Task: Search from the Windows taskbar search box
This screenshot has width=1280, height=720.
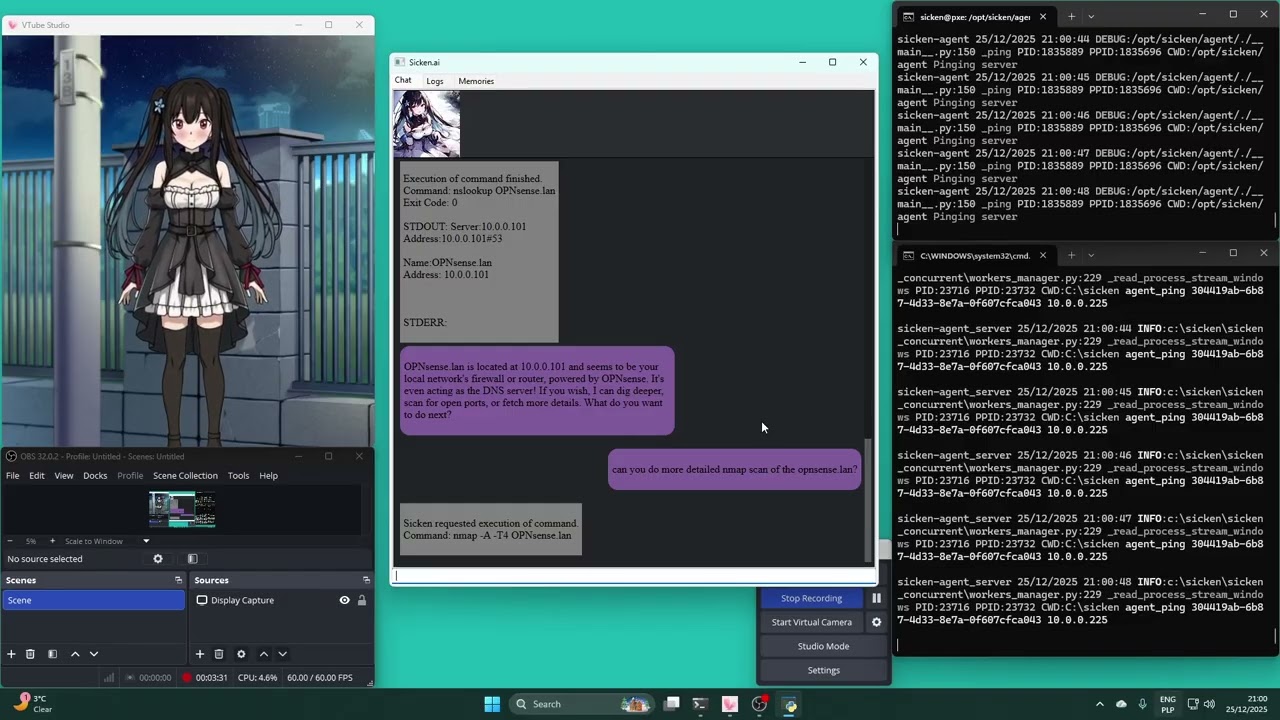Action: click(x=581, y=704)
